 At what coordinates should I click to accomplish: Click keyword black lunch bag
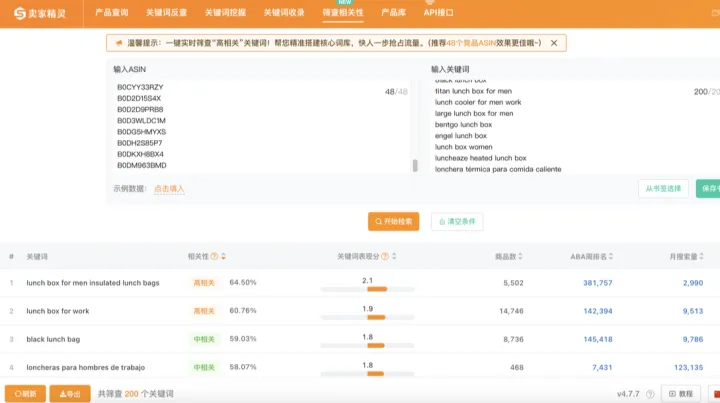(x=53, y=339)
